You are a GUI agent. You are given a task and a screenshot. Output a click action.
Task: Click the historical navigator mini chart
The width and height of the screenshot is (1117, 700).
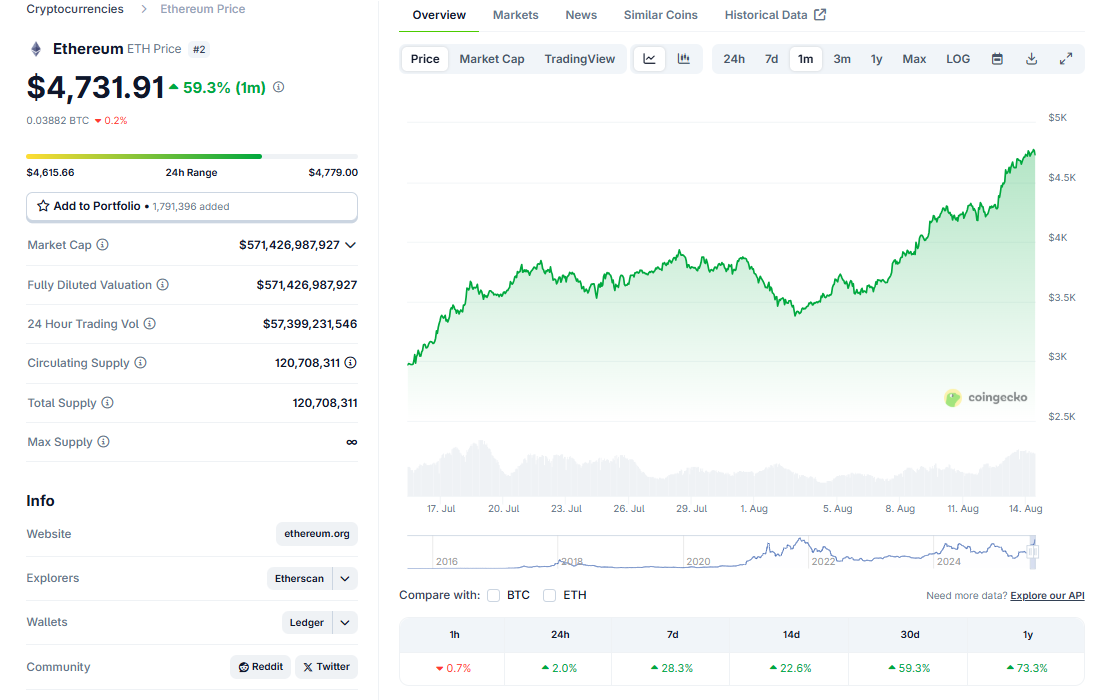click(x=719, y=553)
